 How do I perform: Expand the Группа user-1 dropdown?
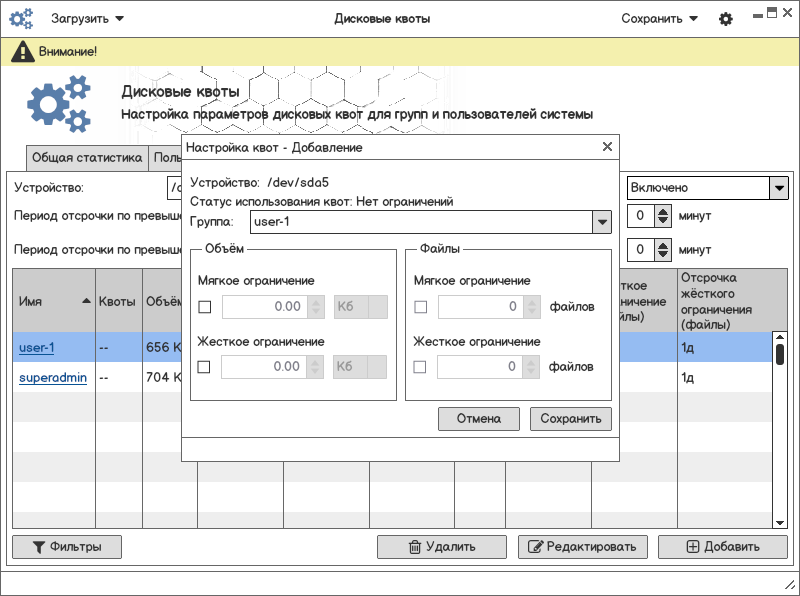tap(602, 222)
